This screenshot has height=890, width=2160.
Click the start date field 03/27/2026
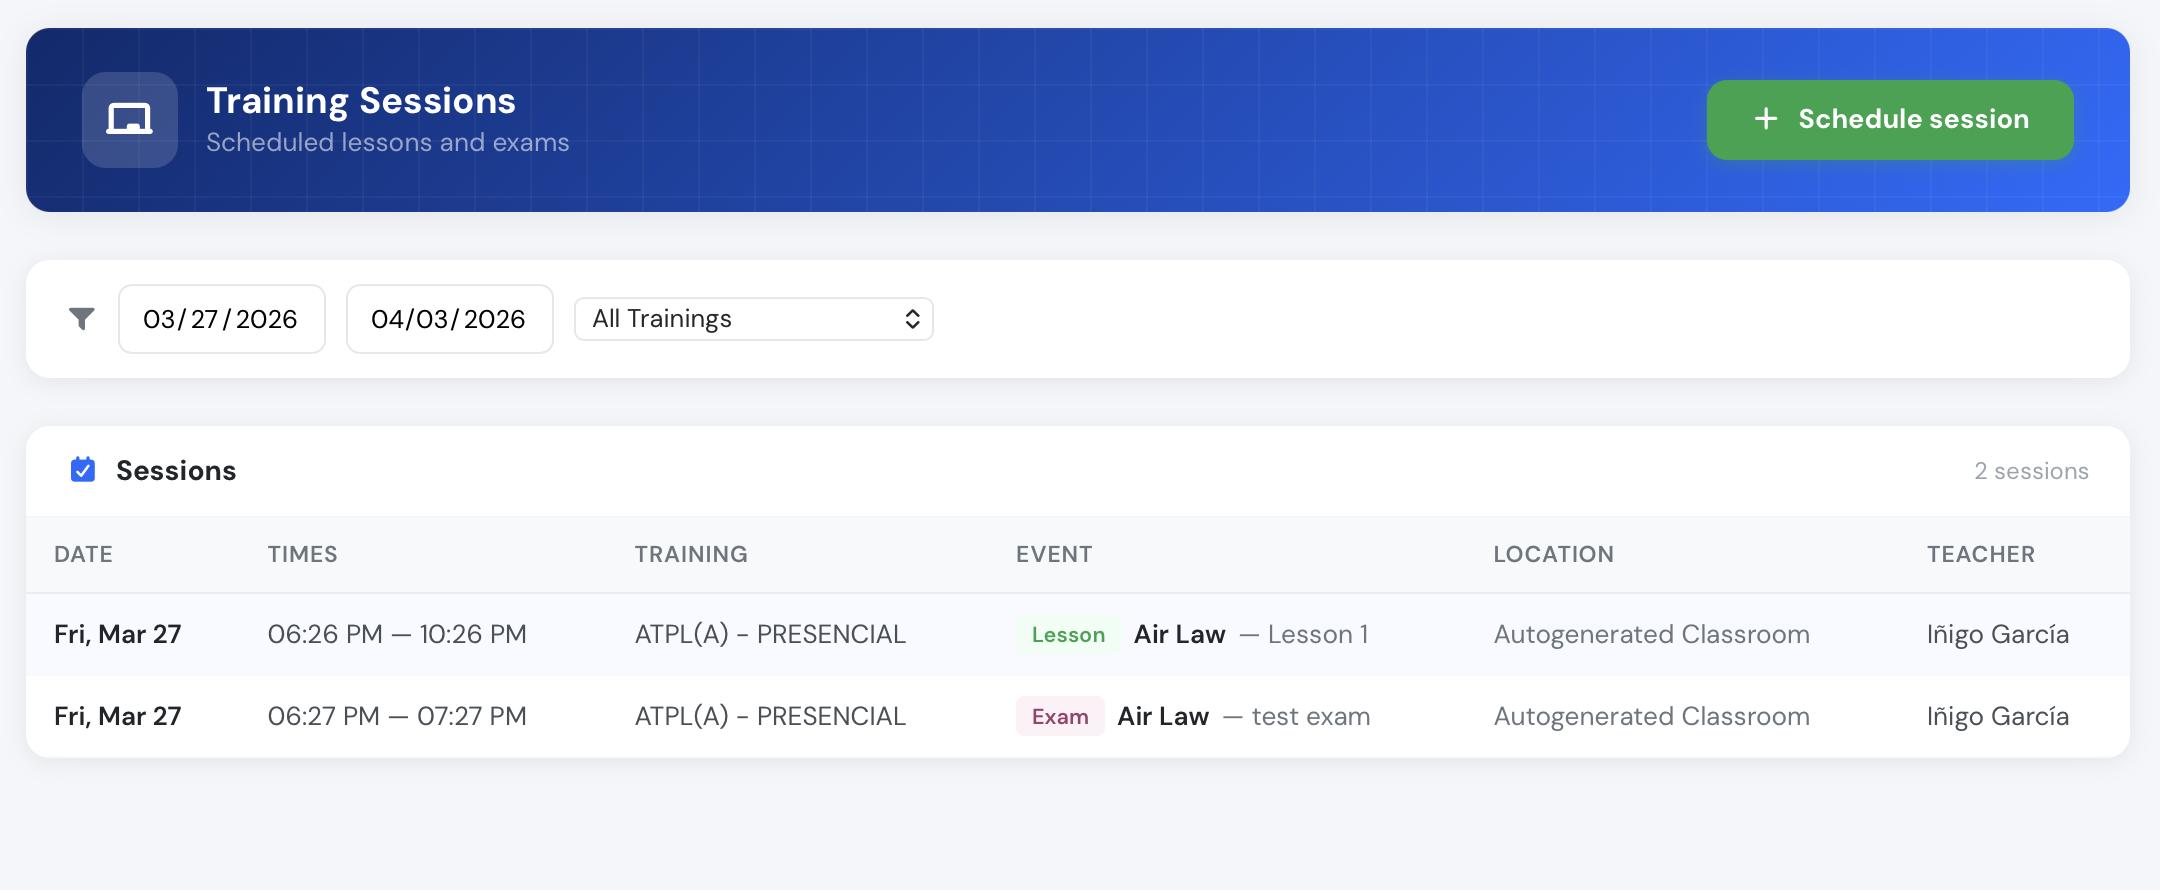pyautogui.click(x=222, y=319)
